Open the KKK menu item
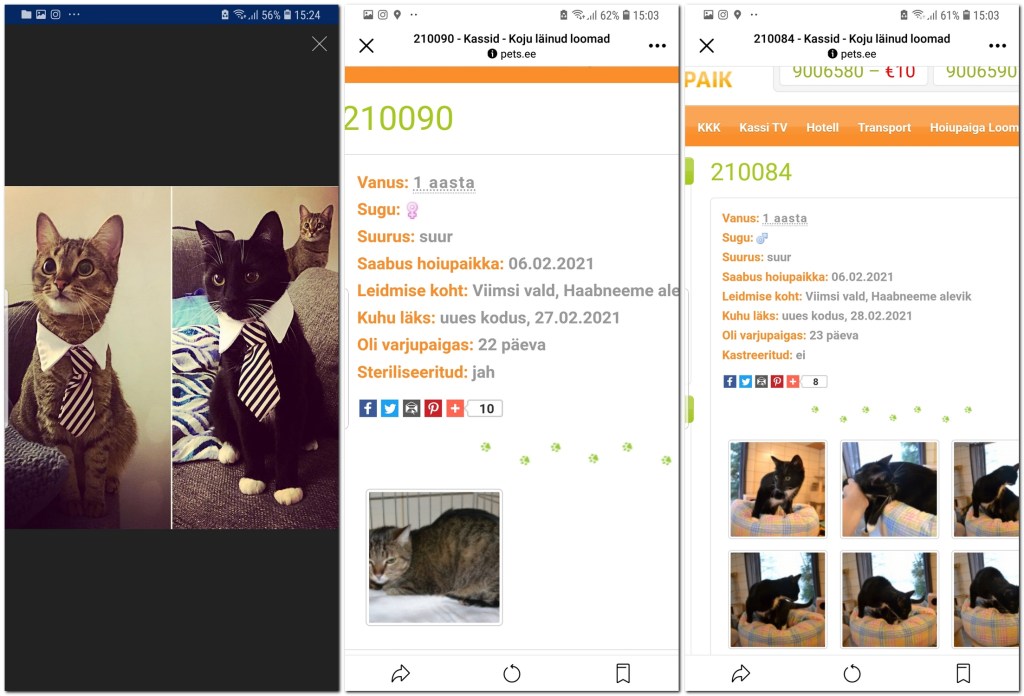The width and height of the screenshot is (1024, 696). [x=709, y=127]
